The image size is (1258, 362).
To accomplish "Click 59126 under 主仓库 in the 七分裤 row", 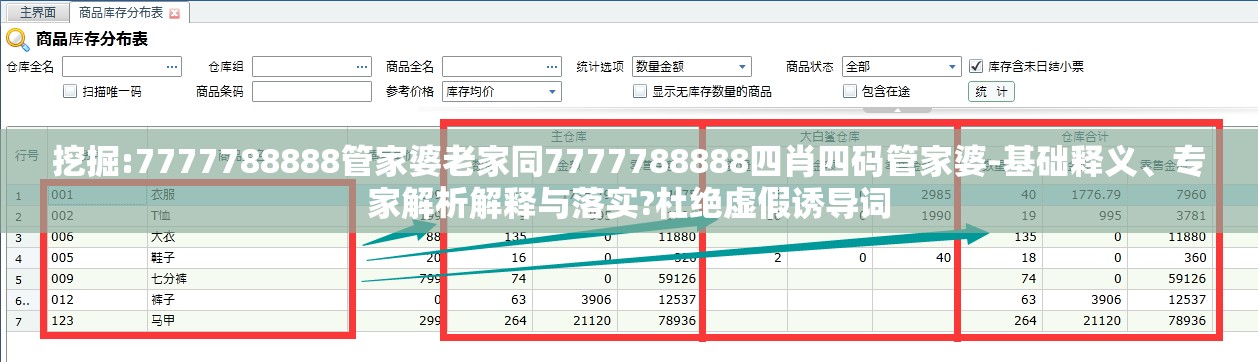I will [677, 278].
